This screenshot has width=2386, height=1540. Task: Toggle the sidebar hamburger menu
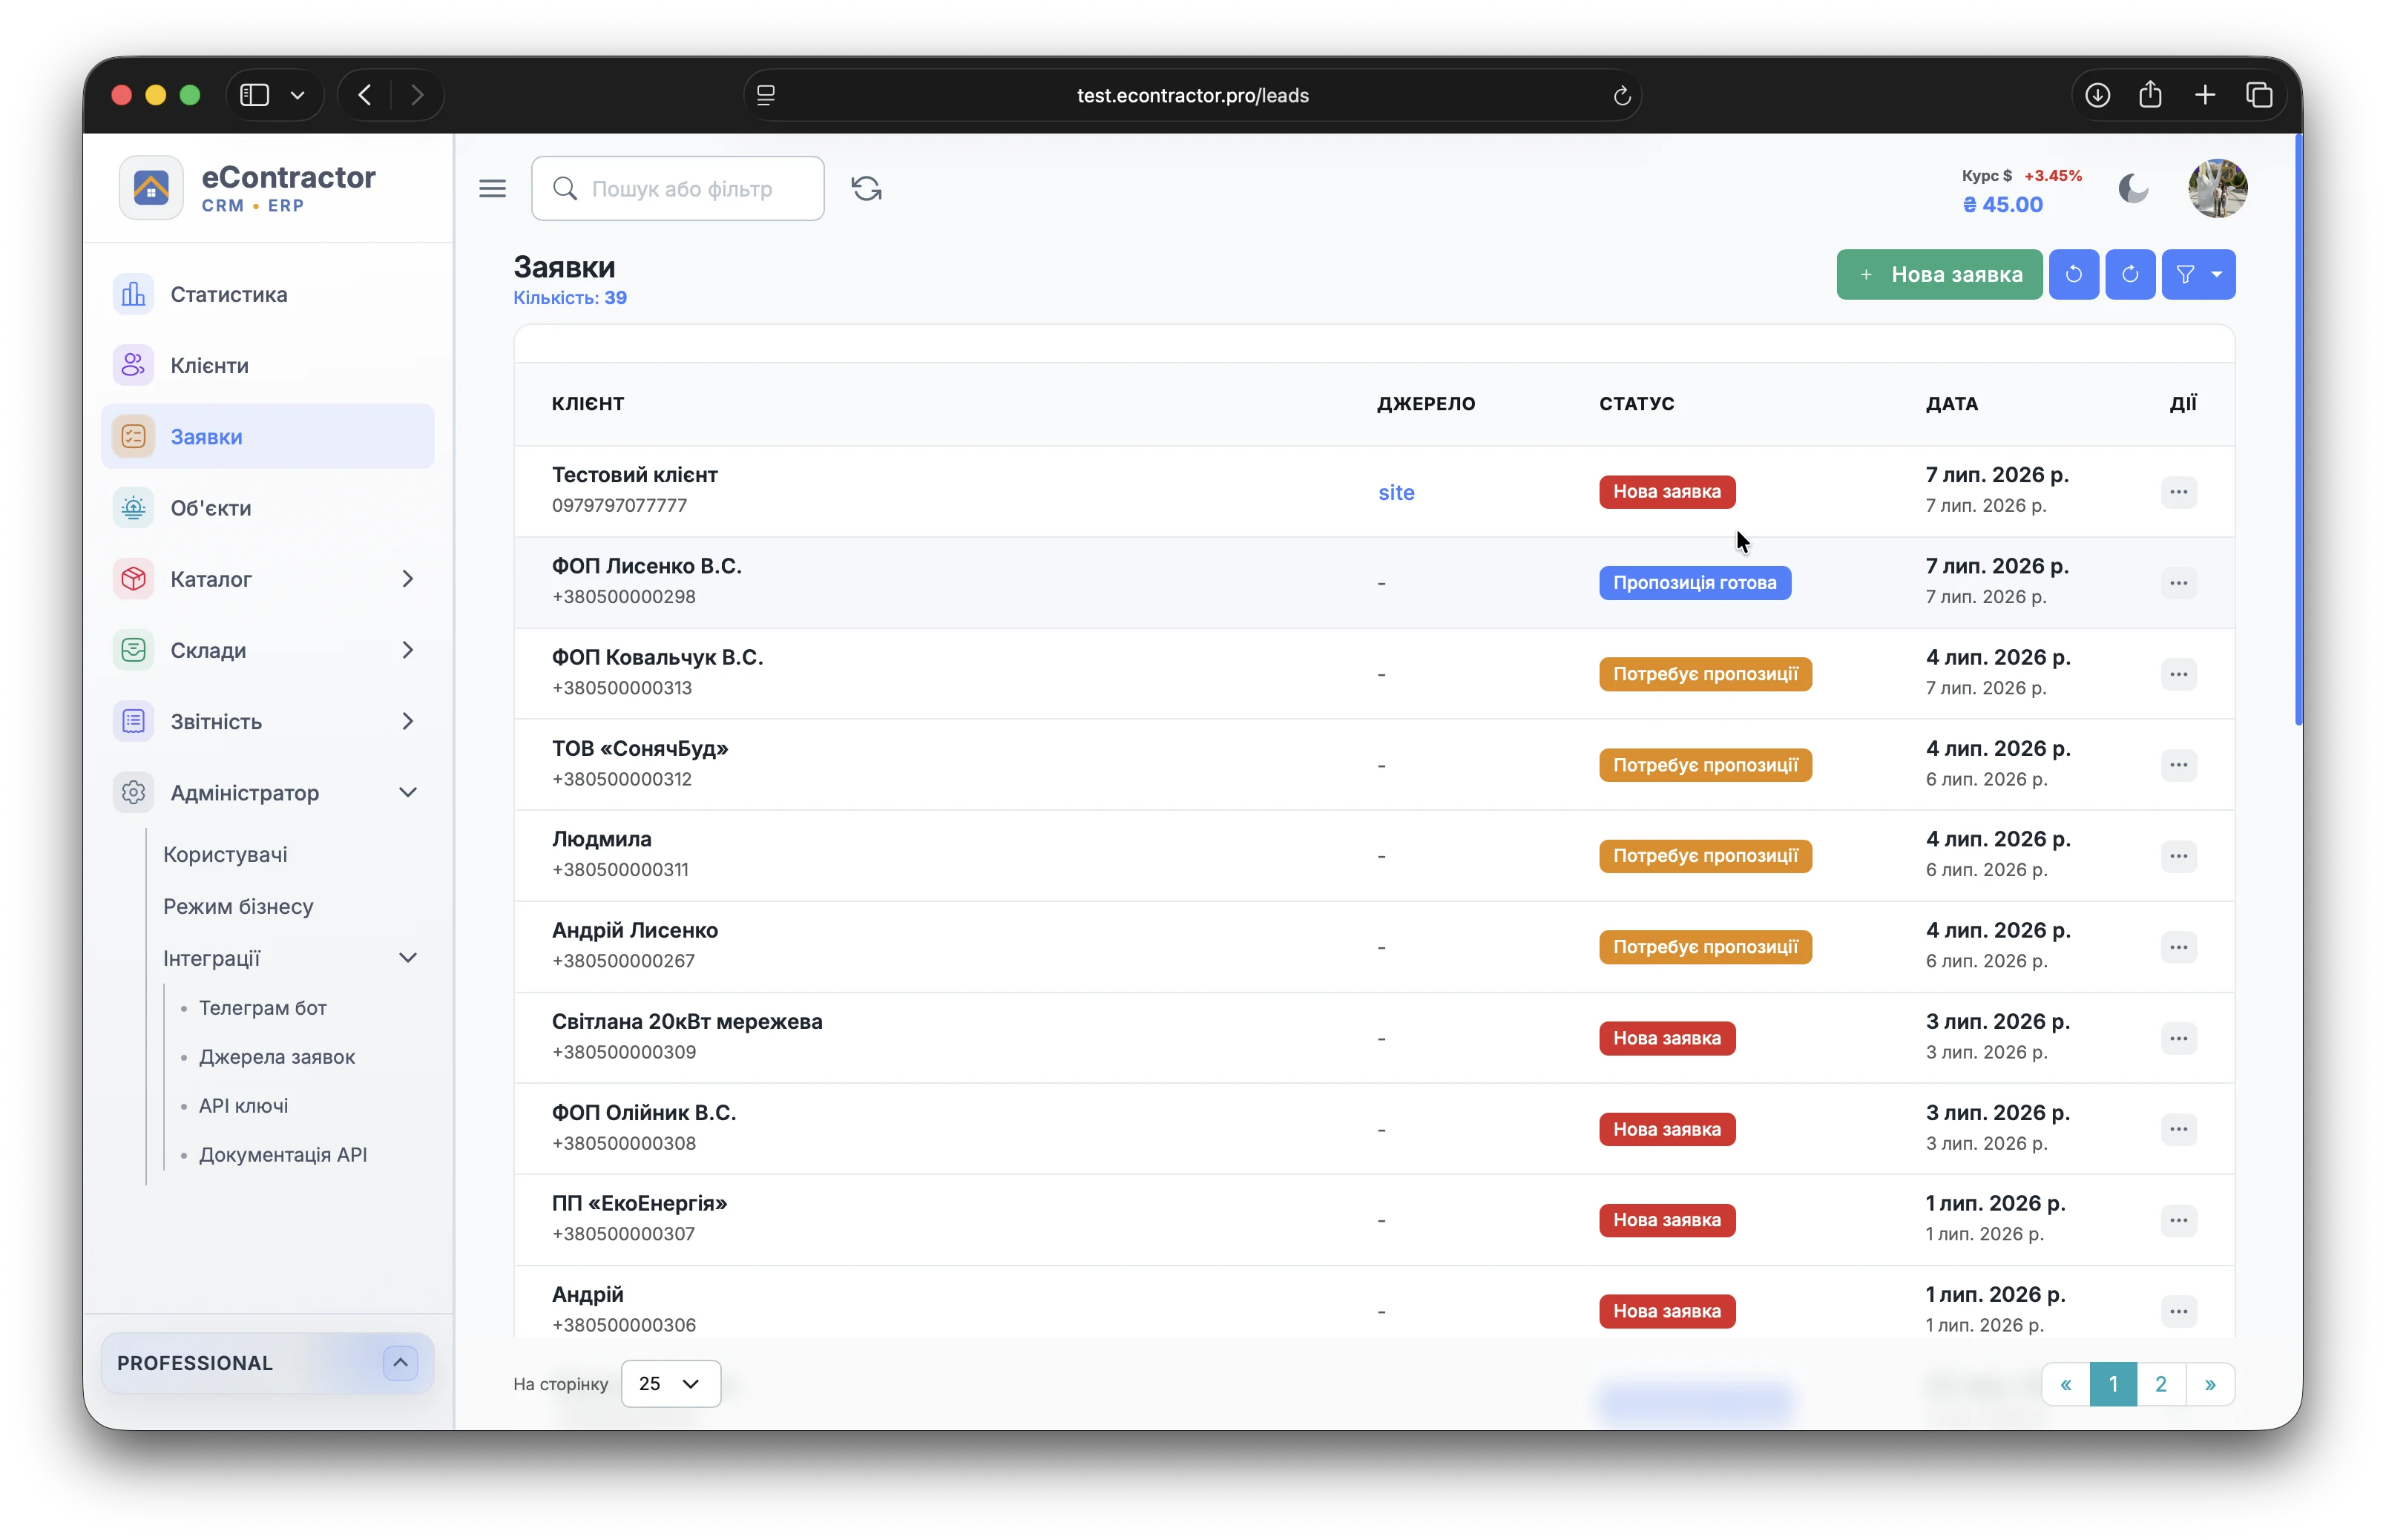click(x=492, y=188)
